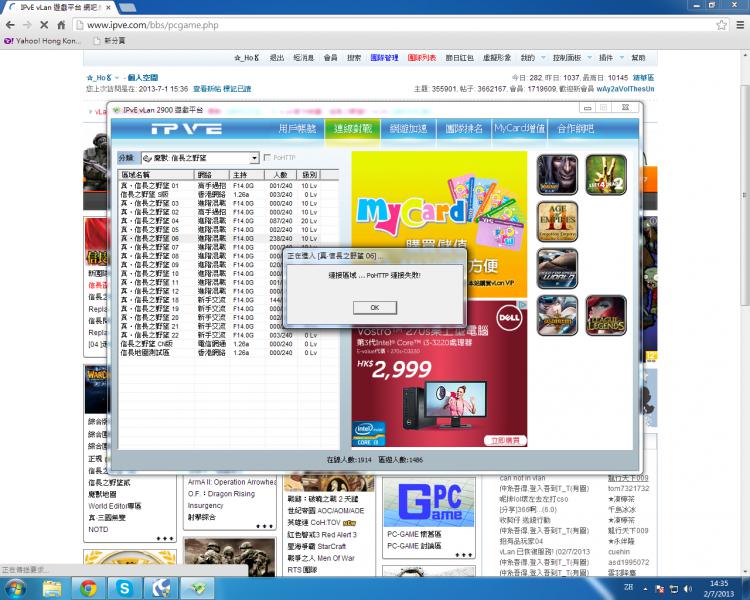The height and width of the screenshot is (600, 750).
Task: Go back using the browser back arrow
Action: click(10, 25)
